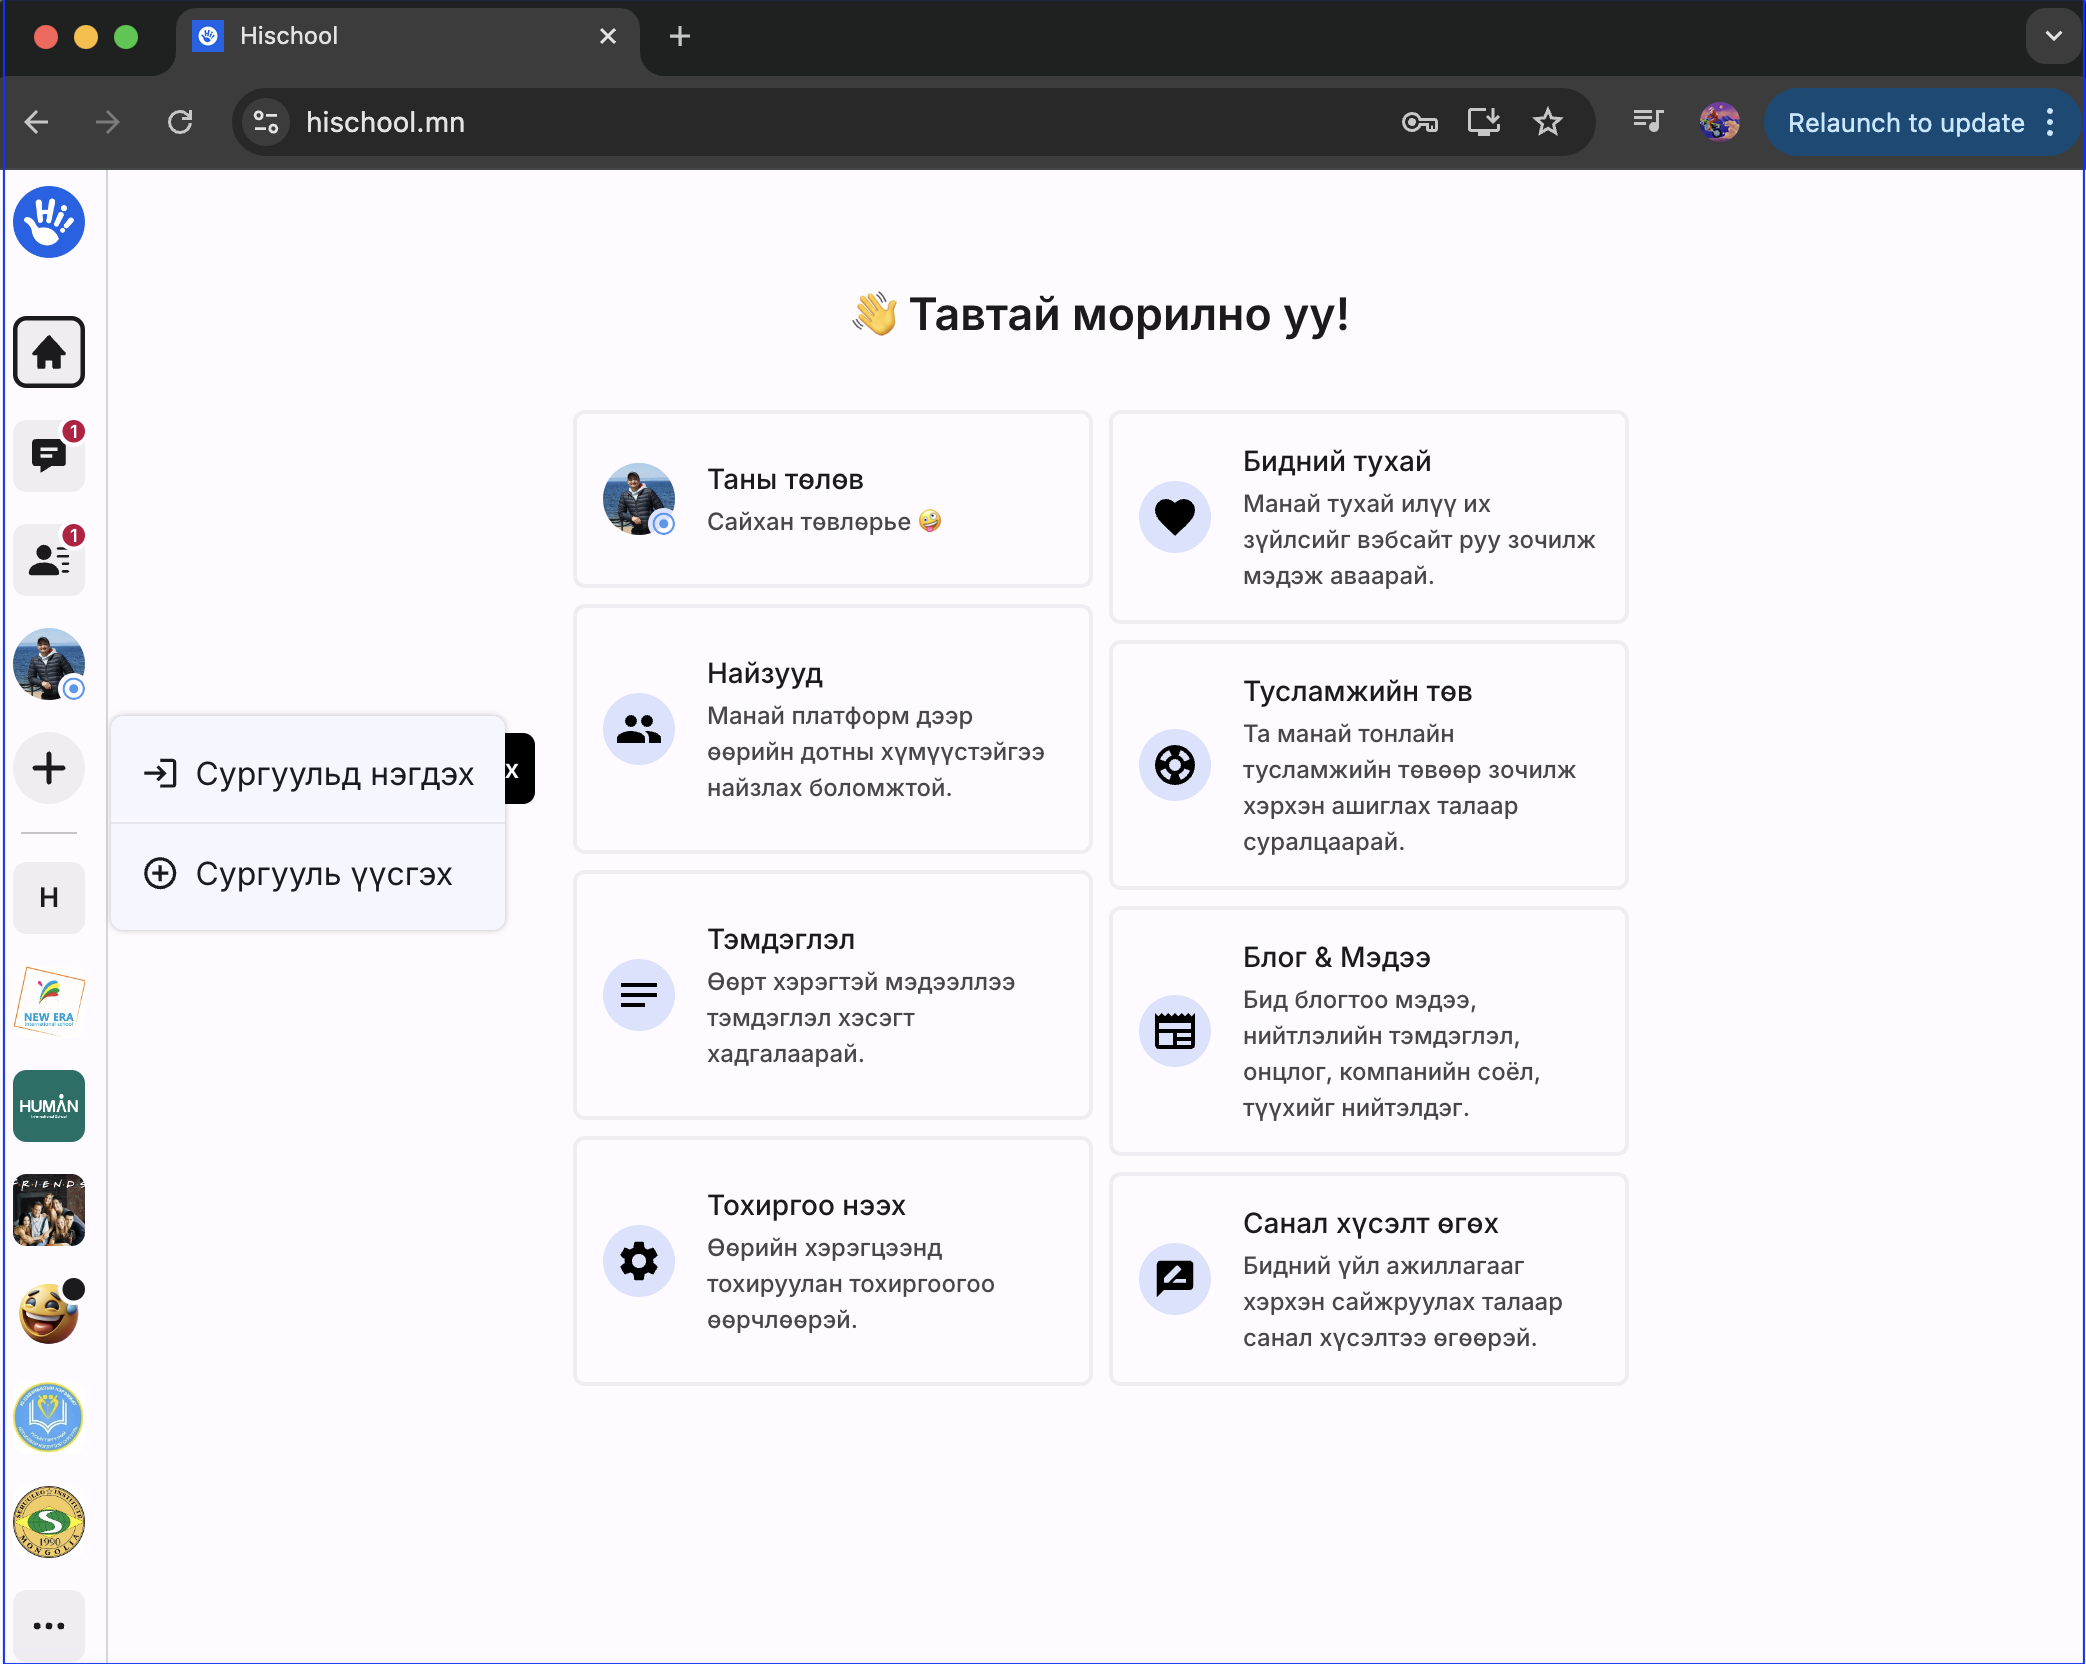The width and height of the screenshot is (2086, 1664).
Task: Open the Chrome three-dot menu
Action: pyautogui.click(x=2050, y=122)
